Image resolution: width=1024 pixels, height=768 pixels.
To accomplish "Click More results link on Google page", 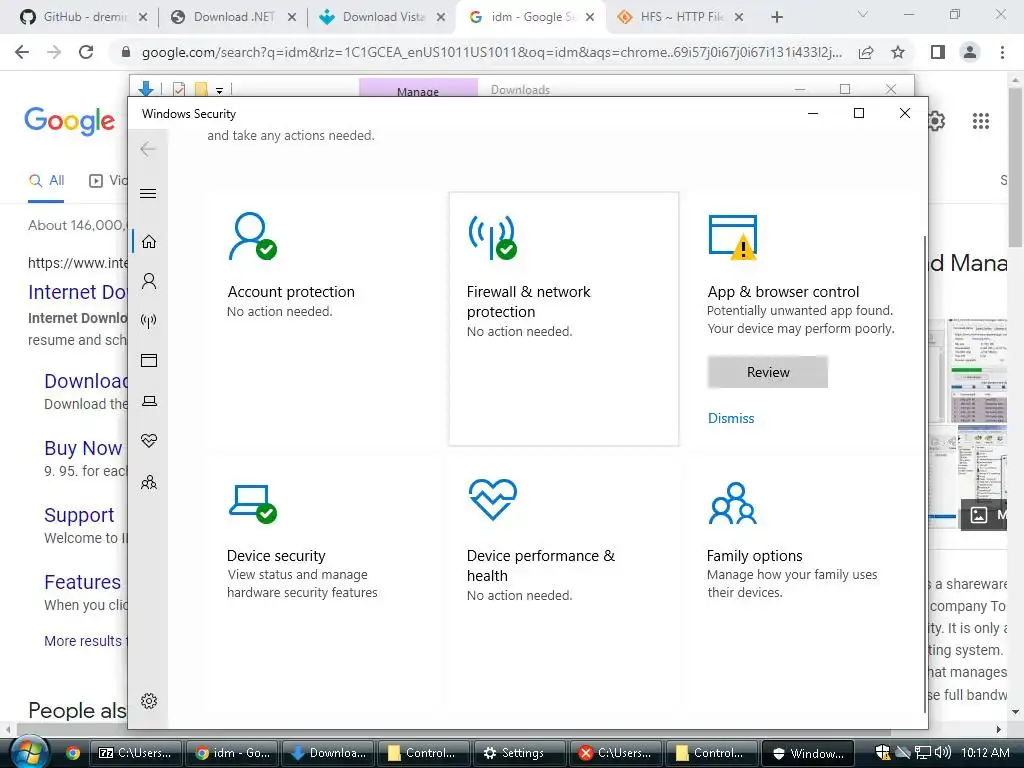I will point(83,641).
